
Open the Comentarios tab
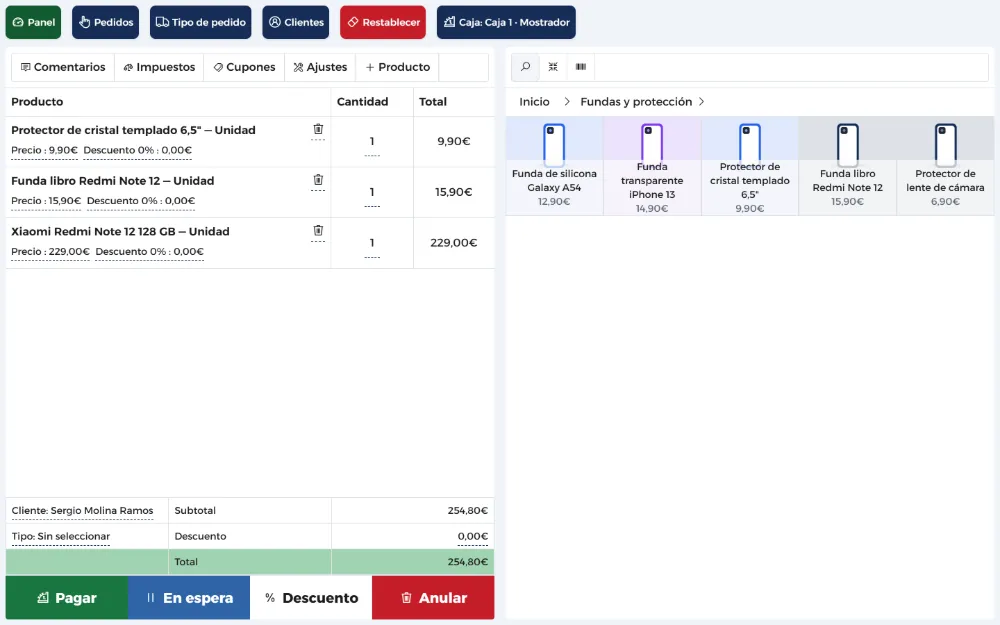63,67
